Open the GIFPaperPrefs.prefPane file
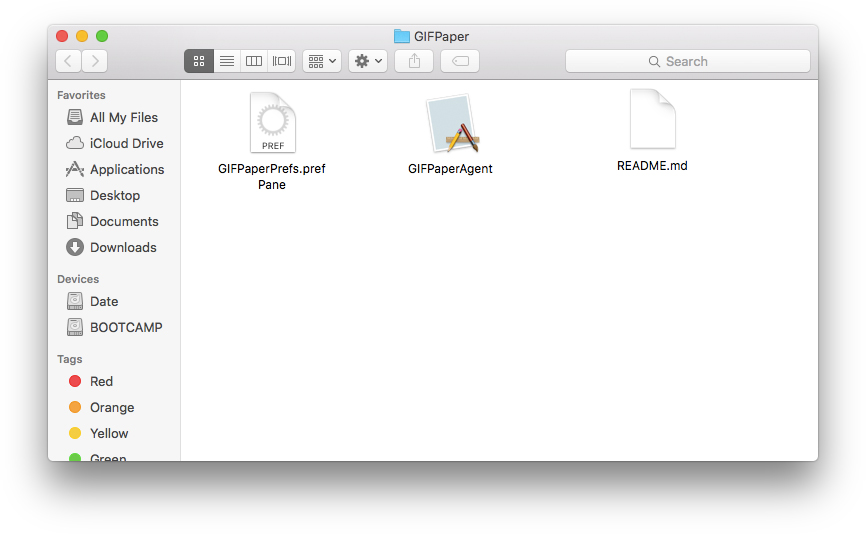The height and width of the screenshot is (534, 866). (x=272, y=123)
